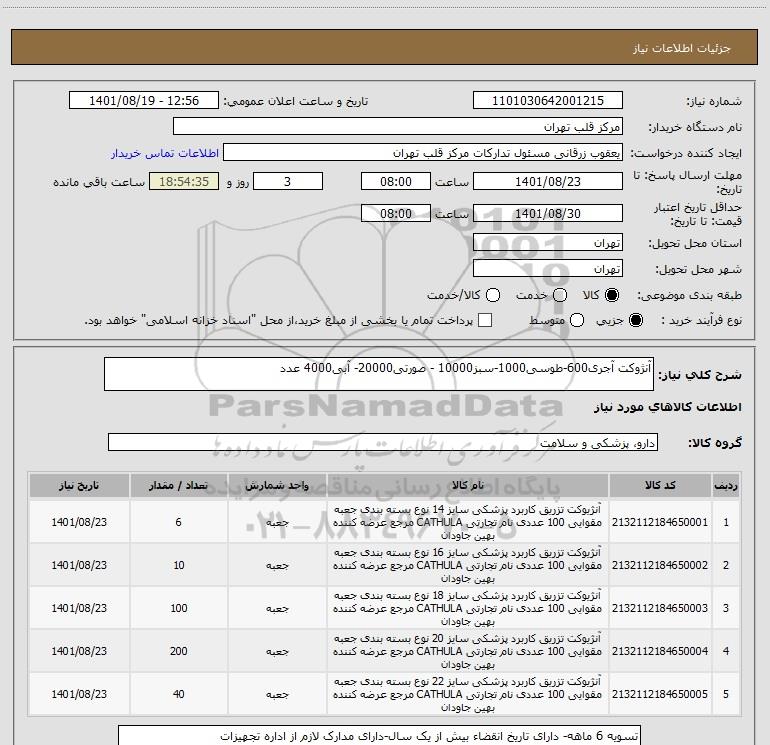This screenshot has width=770, height=745.
Task: Click quantity 200 in row 4
Action: pos(178,651)
